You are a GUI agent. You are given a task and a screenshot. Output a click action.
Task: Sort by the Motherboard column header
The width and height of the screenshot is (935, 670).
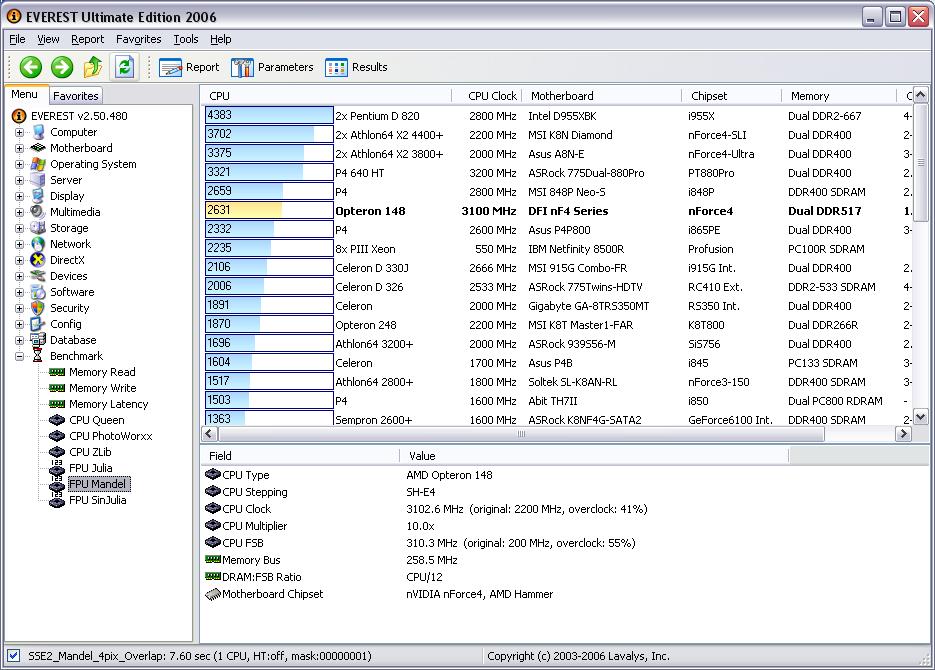coord(602,95)
